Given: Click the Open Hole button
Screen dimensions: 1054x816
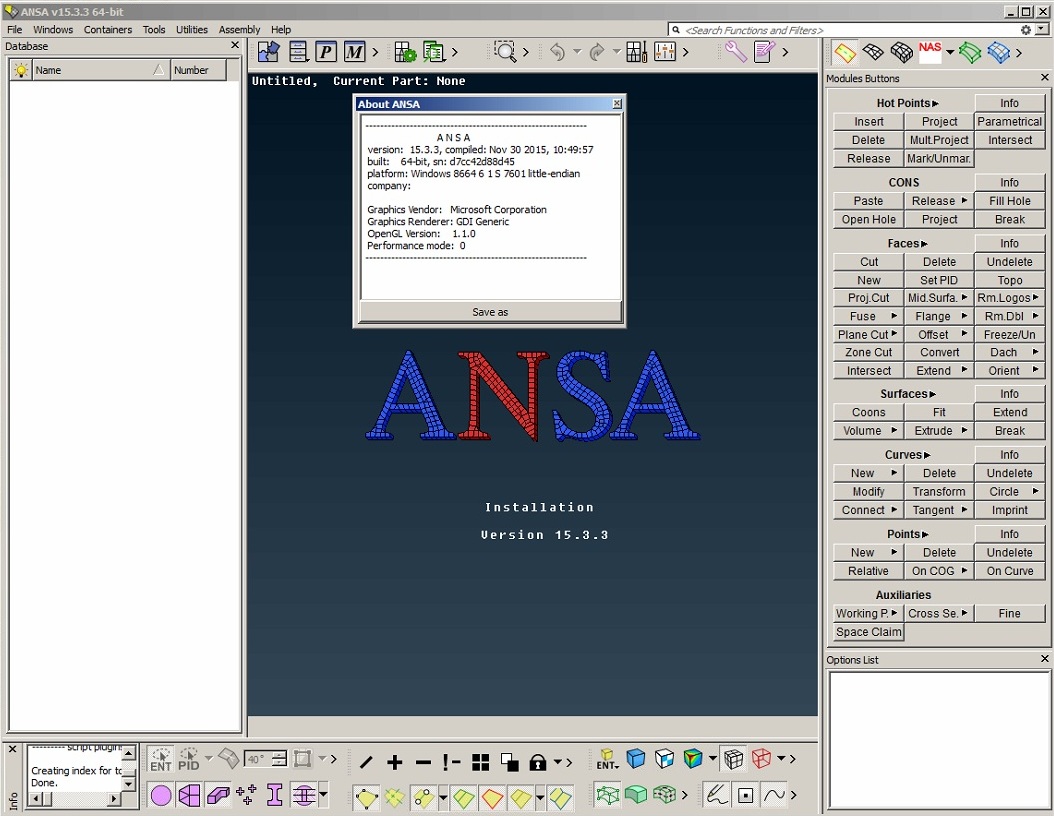Looking at the screenshot, I should [x=868, y=220].
